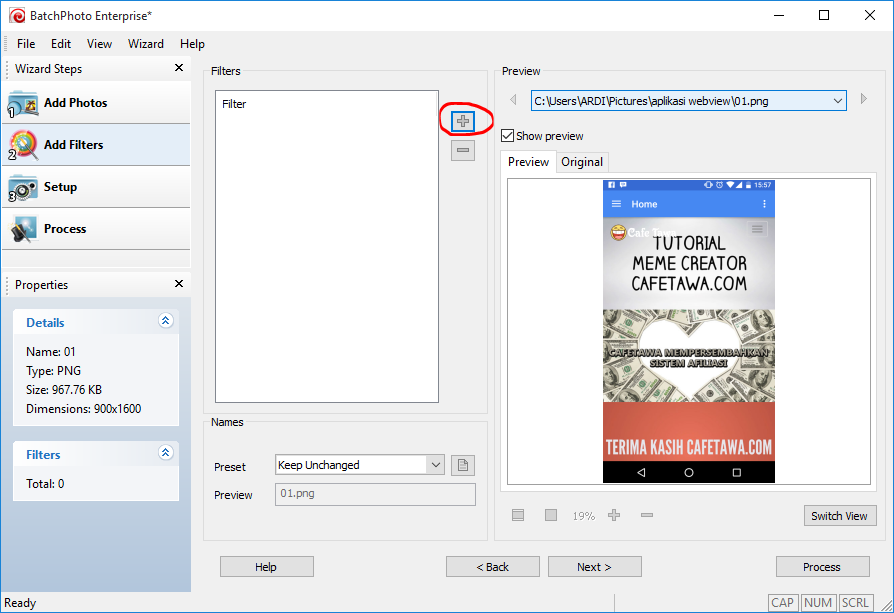Toggle the Show preview checkbox
This screenshot has height=613, width=894.
coord(507,136)
